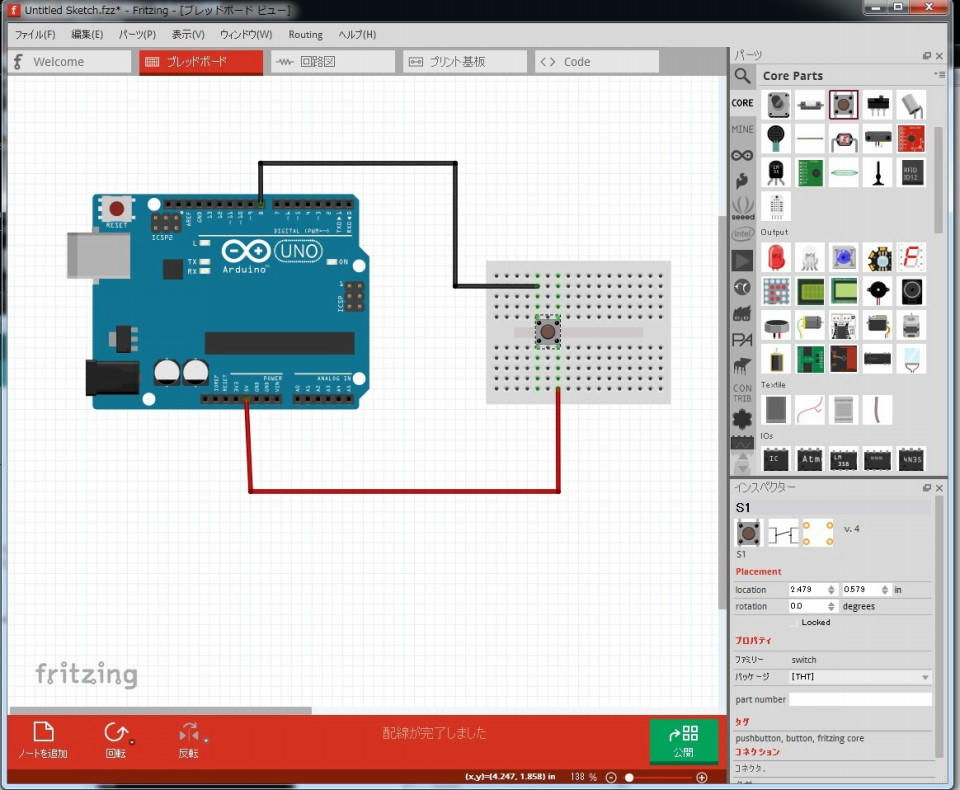Pick the rotary potentiometer part
Image resolution: width=960 pixels, height=790 pixels.
777,105
